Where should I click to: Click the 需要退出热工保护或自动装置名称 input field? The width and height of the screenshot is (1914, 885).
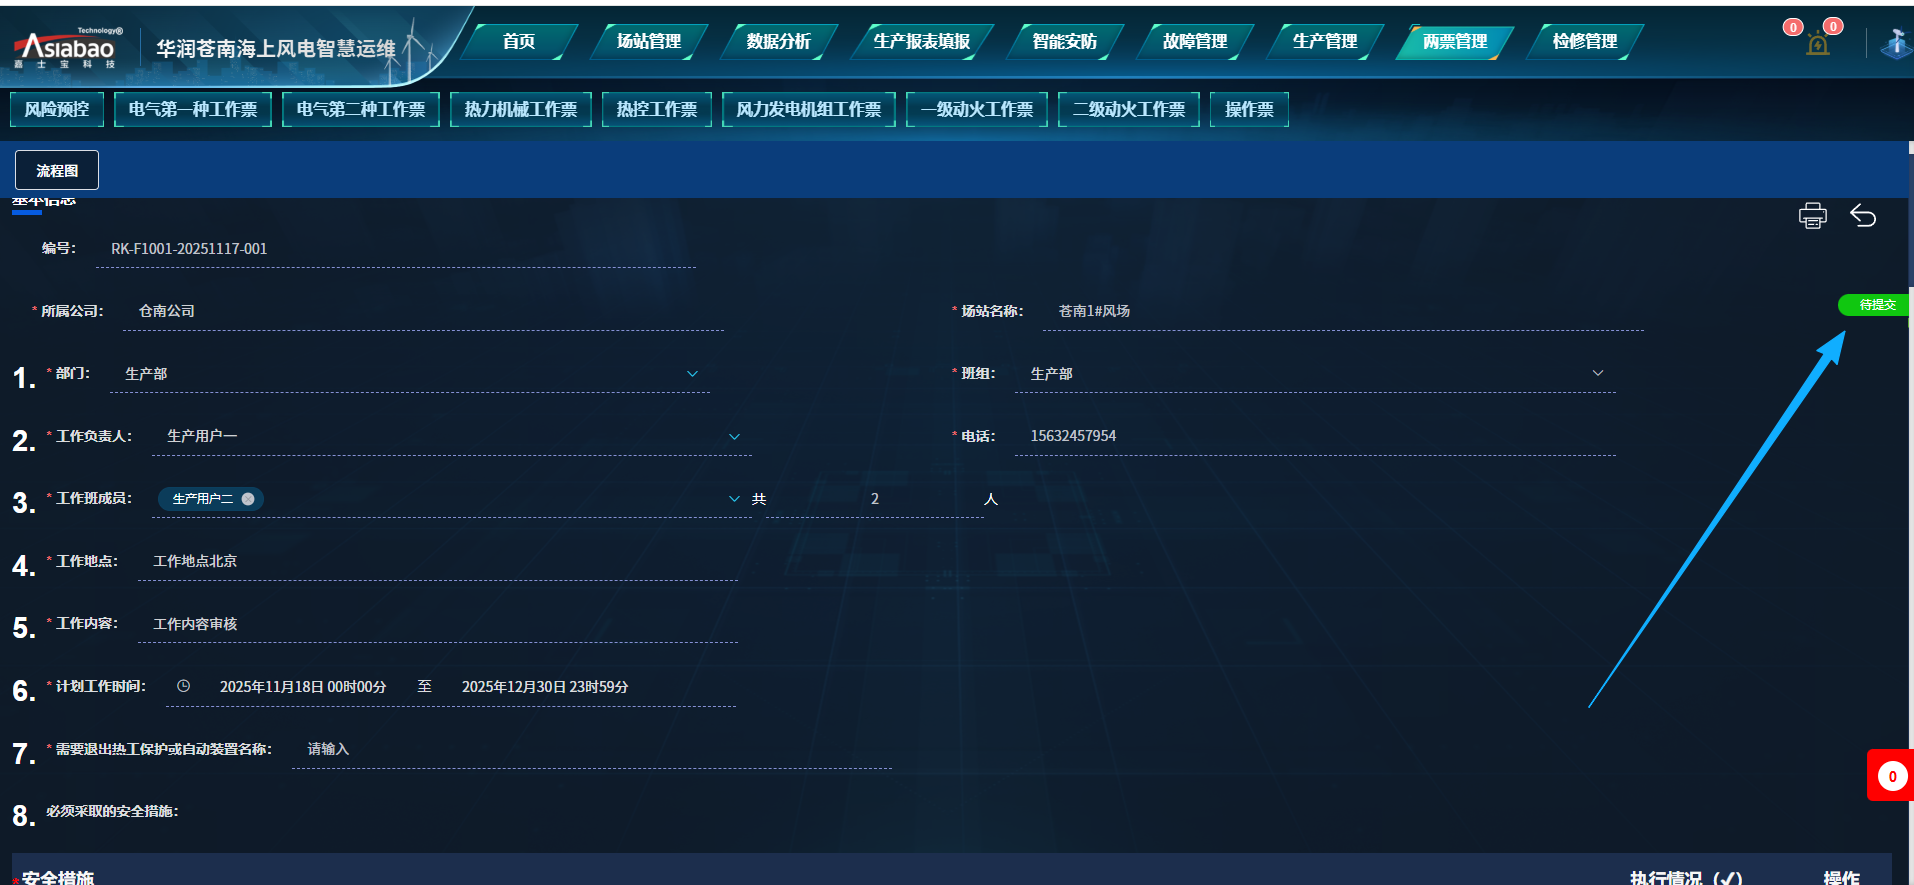(x=590, y=749)
